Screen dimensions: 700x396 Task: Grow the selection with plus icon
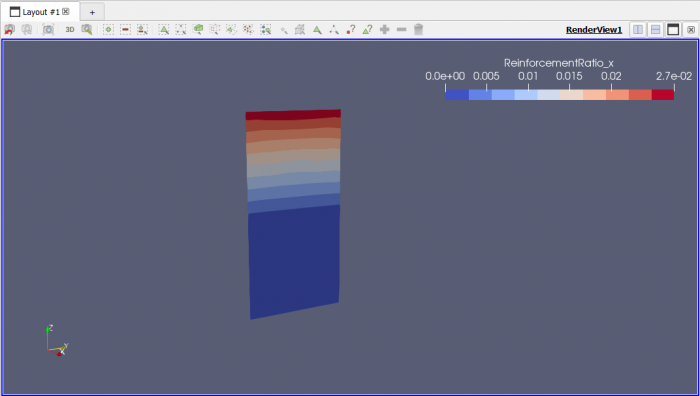[x=384, y=29]
